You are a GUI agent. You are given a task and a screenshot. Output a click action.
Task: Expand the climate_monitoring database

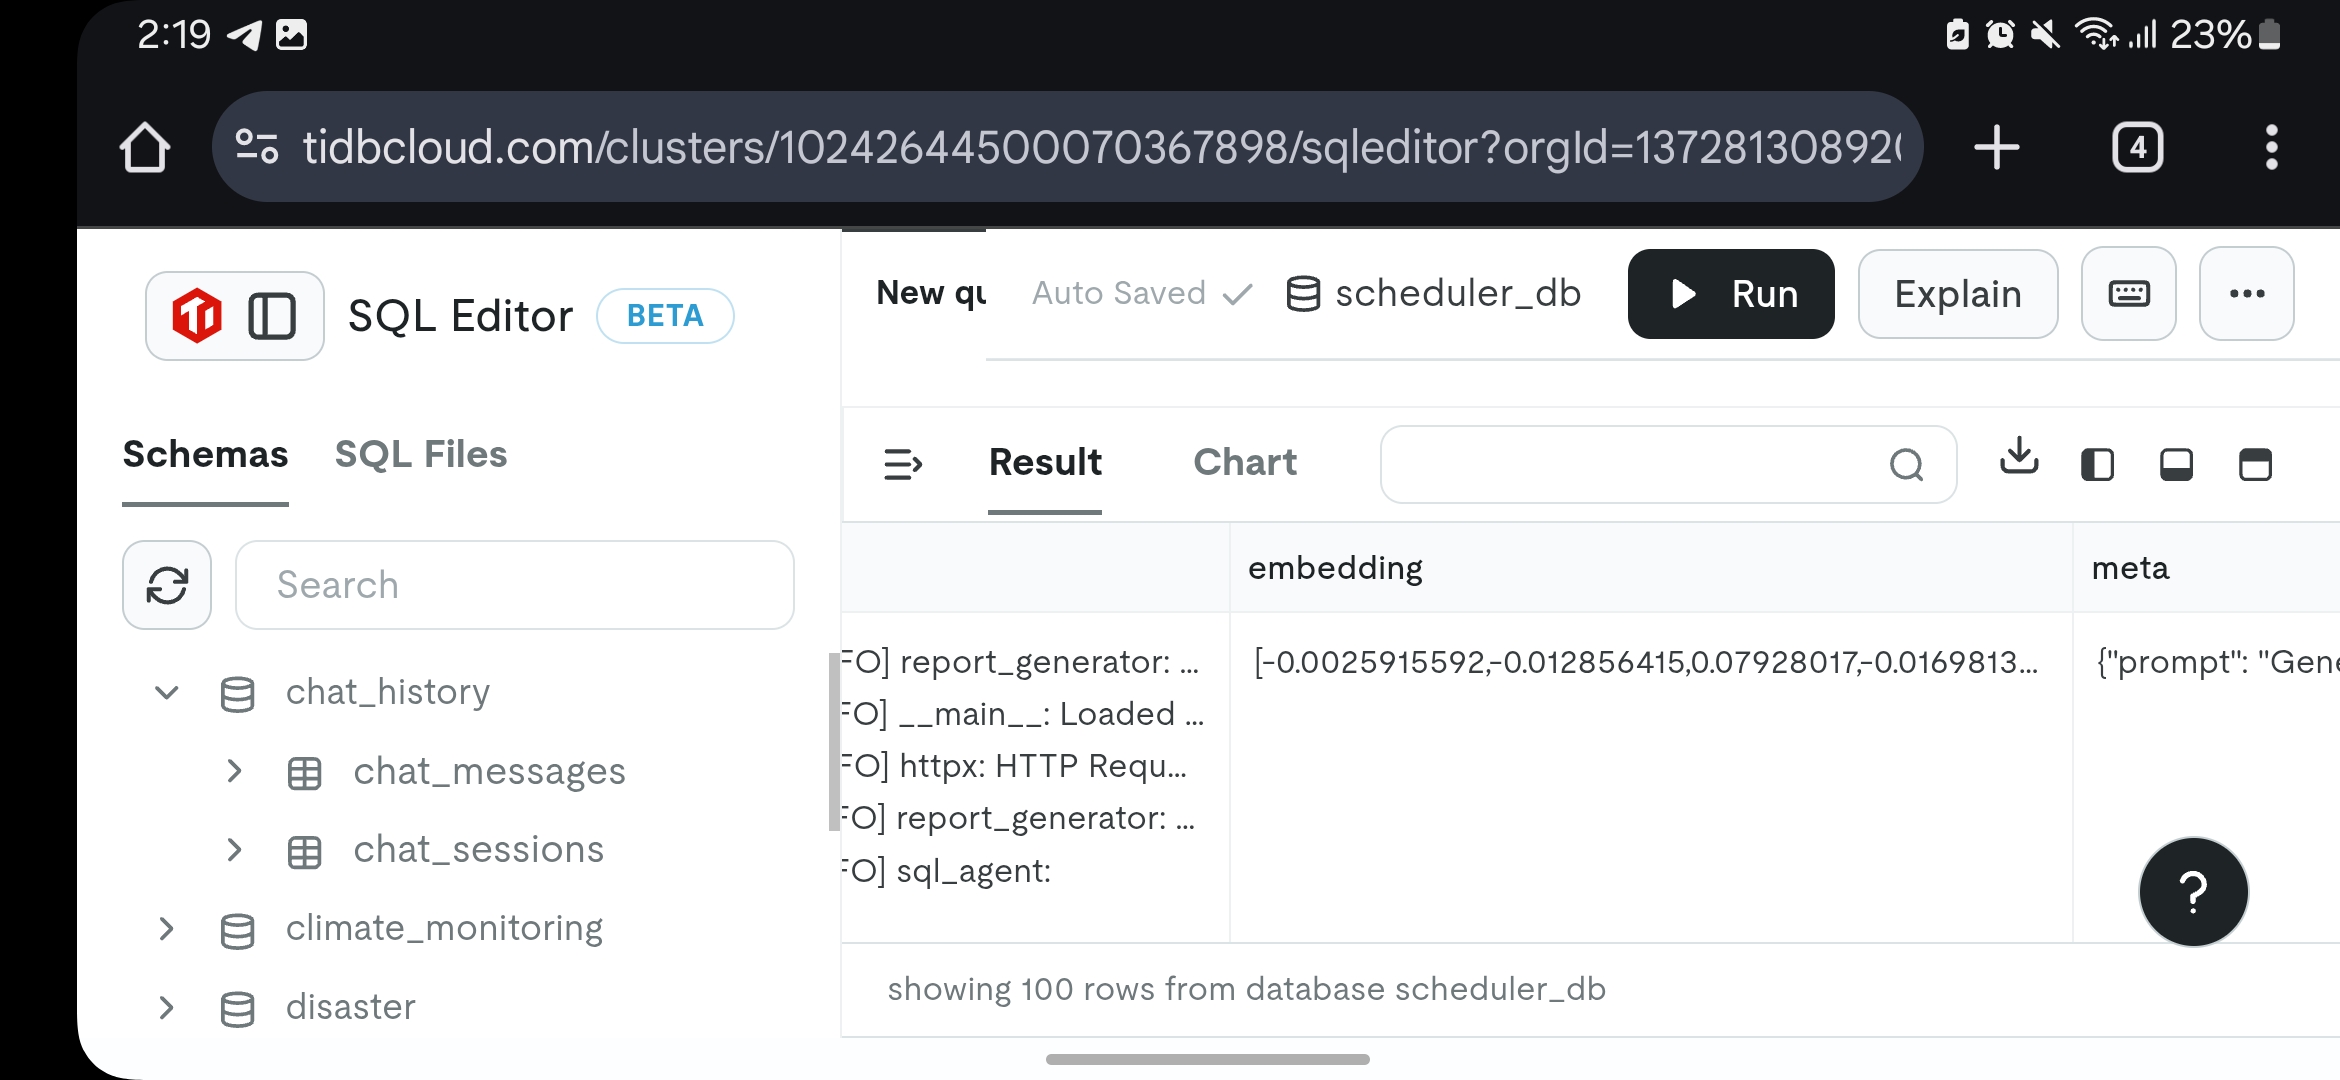(167, 929)
